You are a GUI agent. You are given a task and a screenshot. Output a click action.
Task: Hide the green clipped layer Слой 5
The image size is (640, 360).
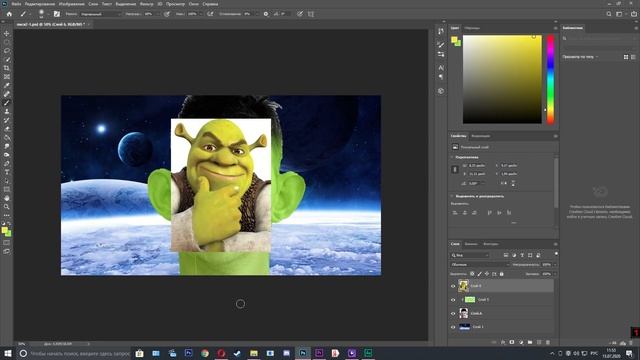(453, 300)
